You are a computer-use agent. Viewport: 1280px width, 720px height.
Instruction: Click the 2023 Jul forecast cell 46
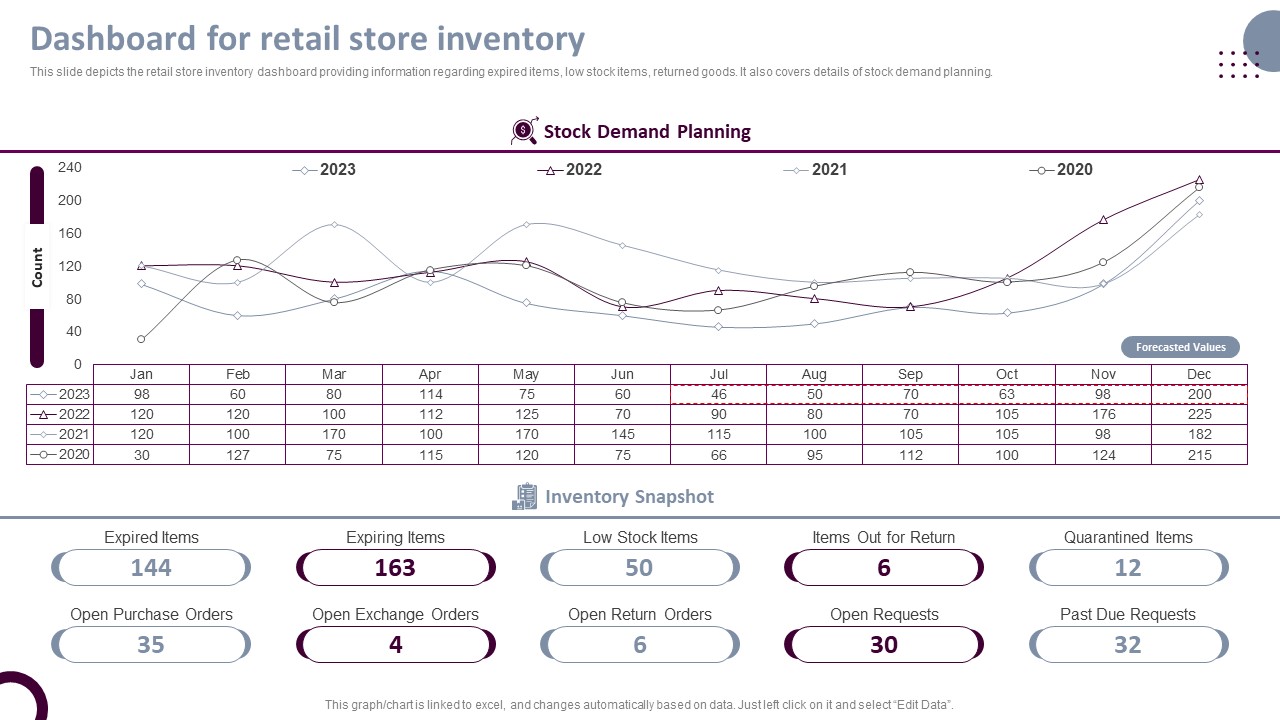[x=718, y=394]
